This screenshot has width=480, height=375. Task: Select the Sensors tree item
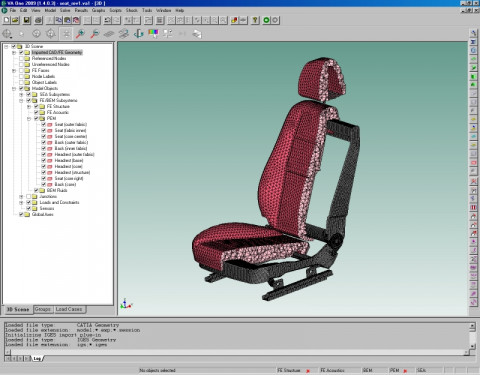(47, 208)
